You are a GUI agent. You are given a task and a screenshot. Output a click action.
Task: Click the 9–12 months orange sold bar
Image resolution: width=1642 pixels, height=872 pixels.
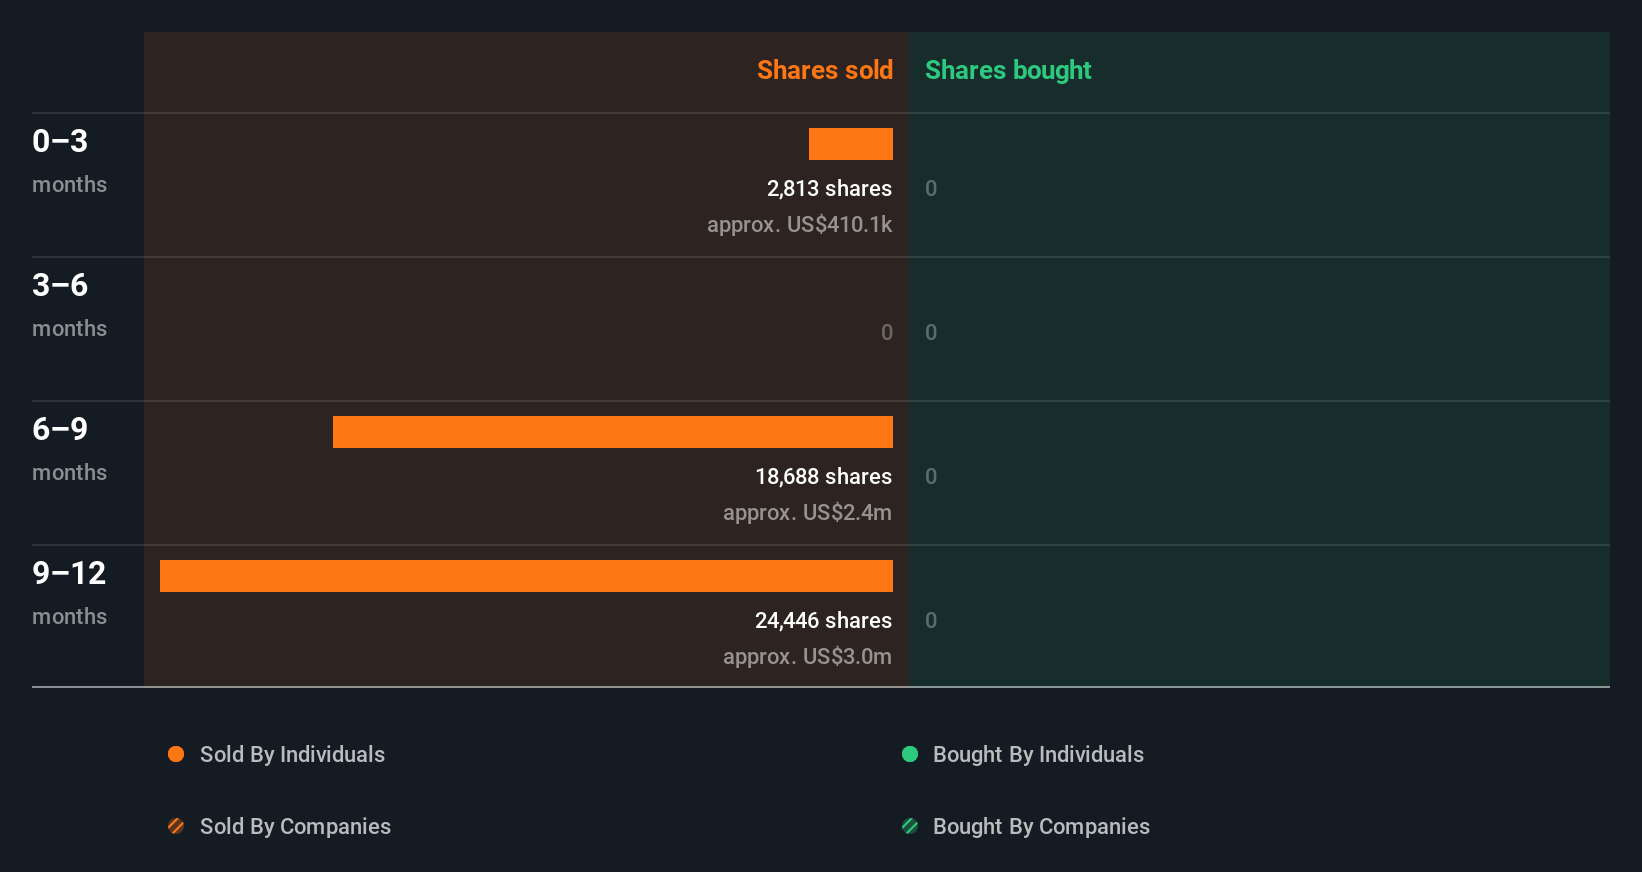coord(526,576)
